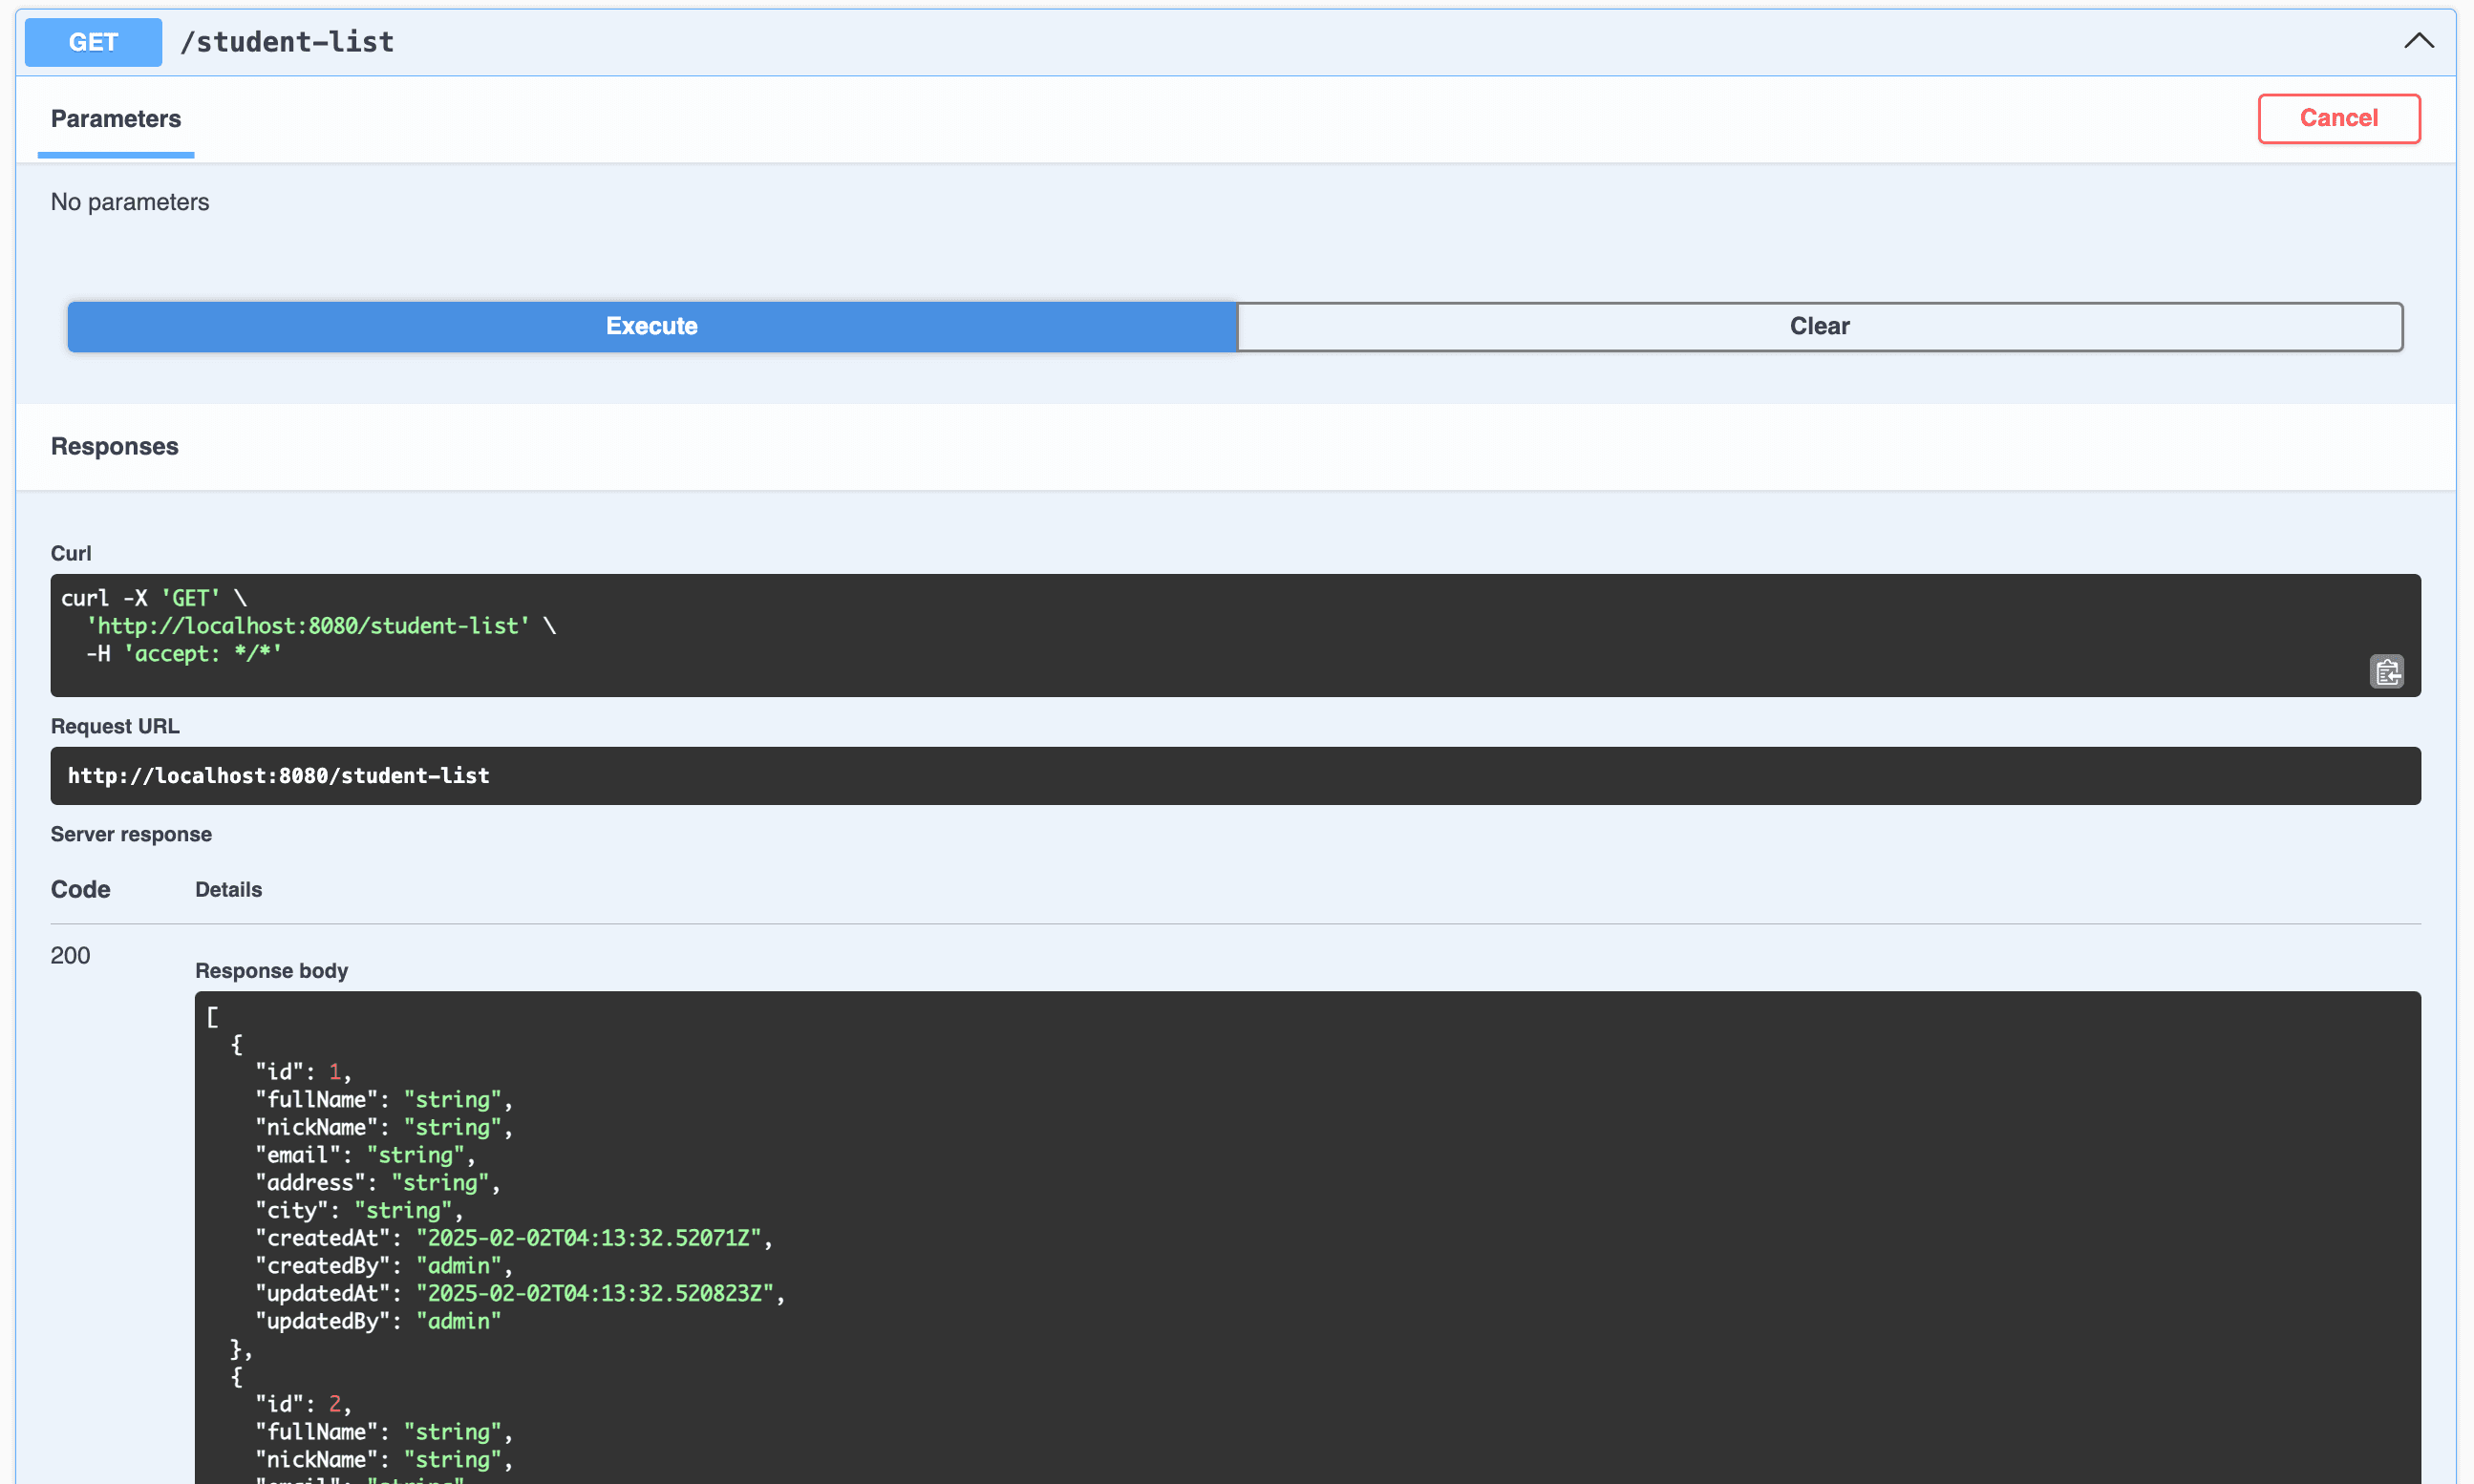
Task: Execute the GET request
Action: 652,326
